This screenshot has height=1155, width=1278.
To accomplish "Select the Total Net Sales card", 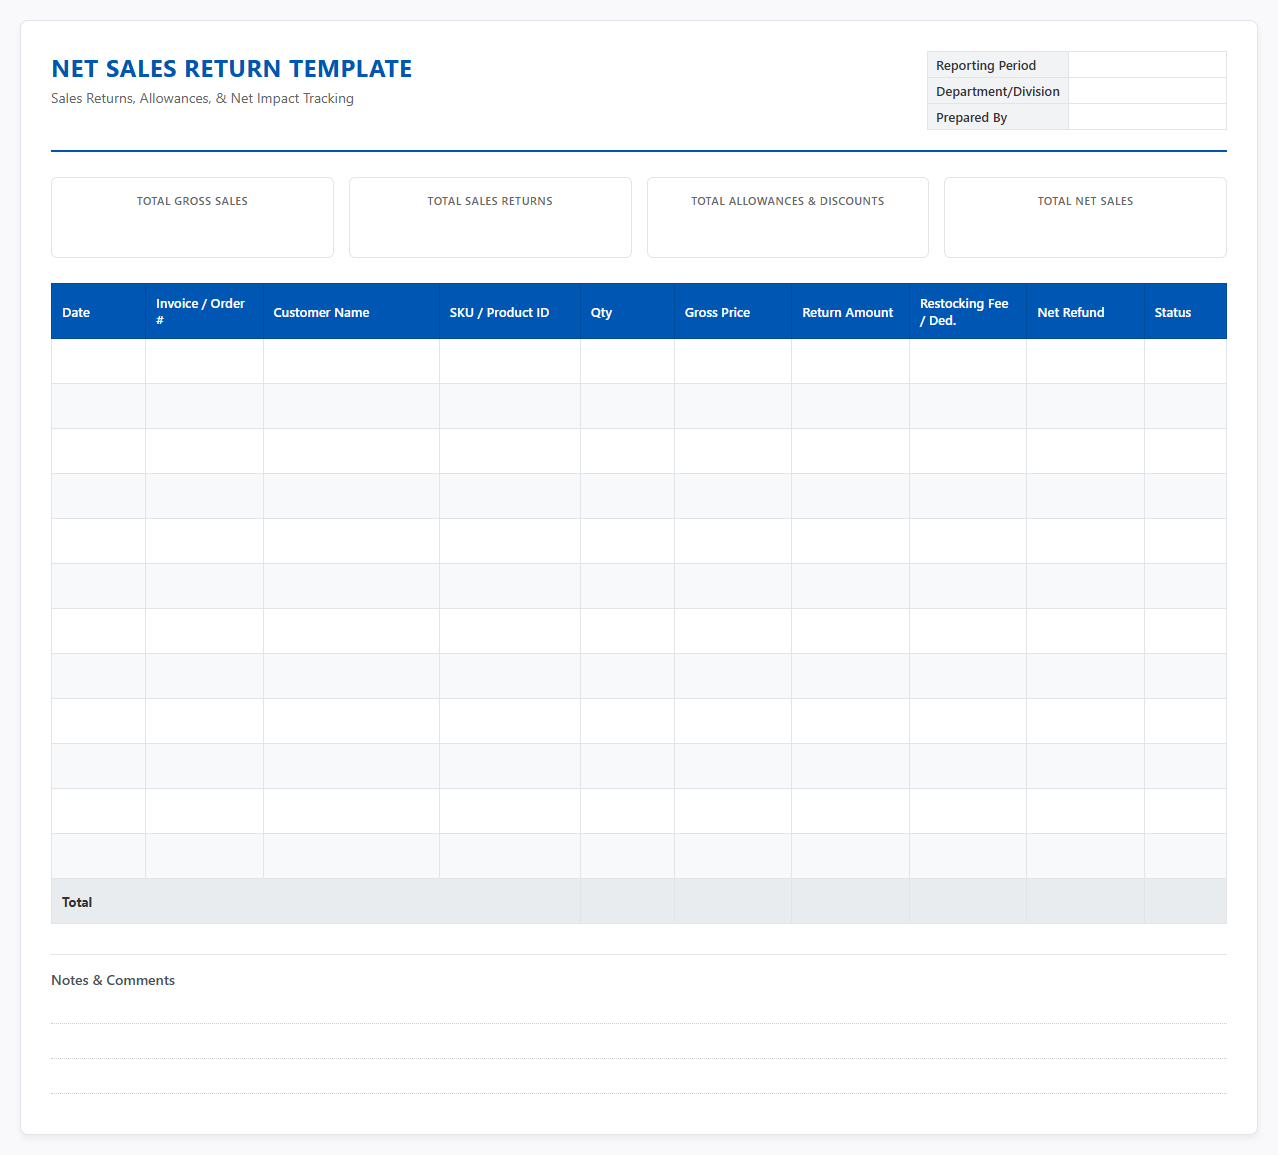I will [x=1085, y=218].
